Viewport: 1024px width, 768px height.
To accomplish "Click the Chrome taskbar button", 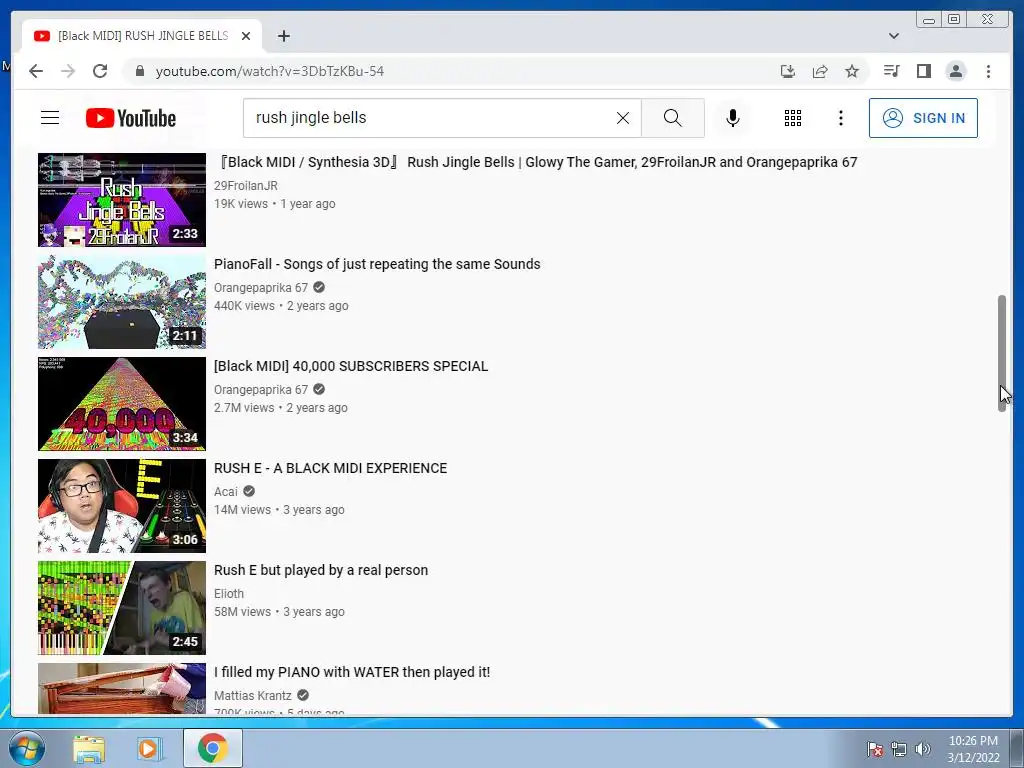I will point(213,748).
